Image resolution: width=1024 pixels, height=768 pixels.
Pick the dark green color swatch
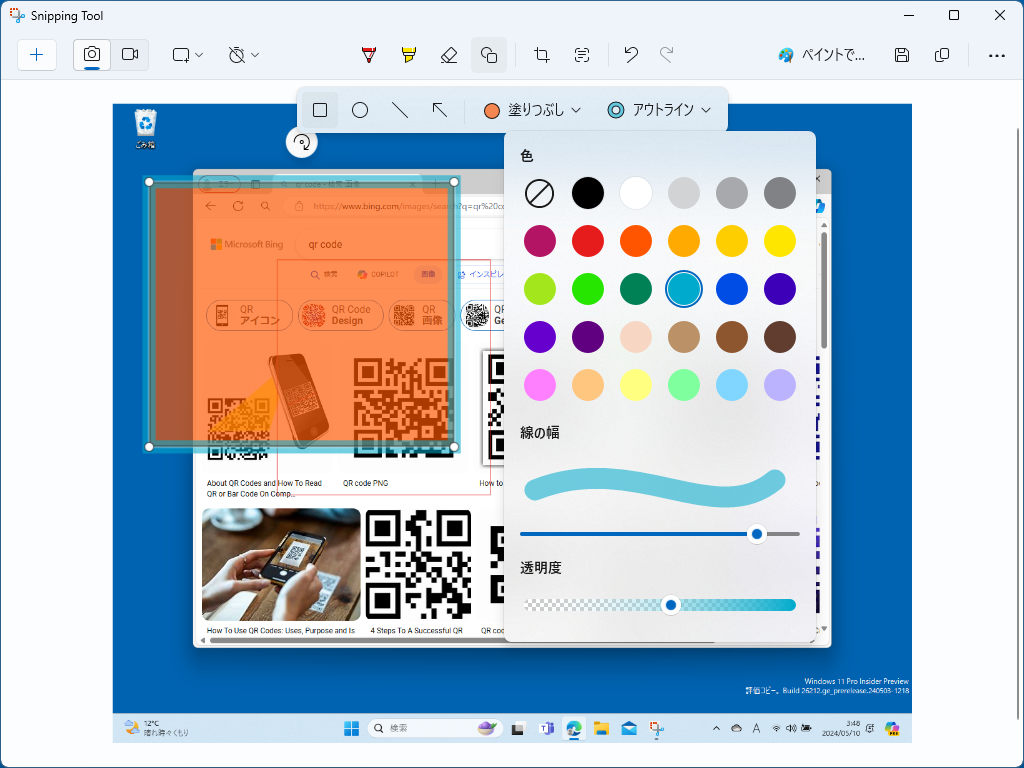point(635,289)
